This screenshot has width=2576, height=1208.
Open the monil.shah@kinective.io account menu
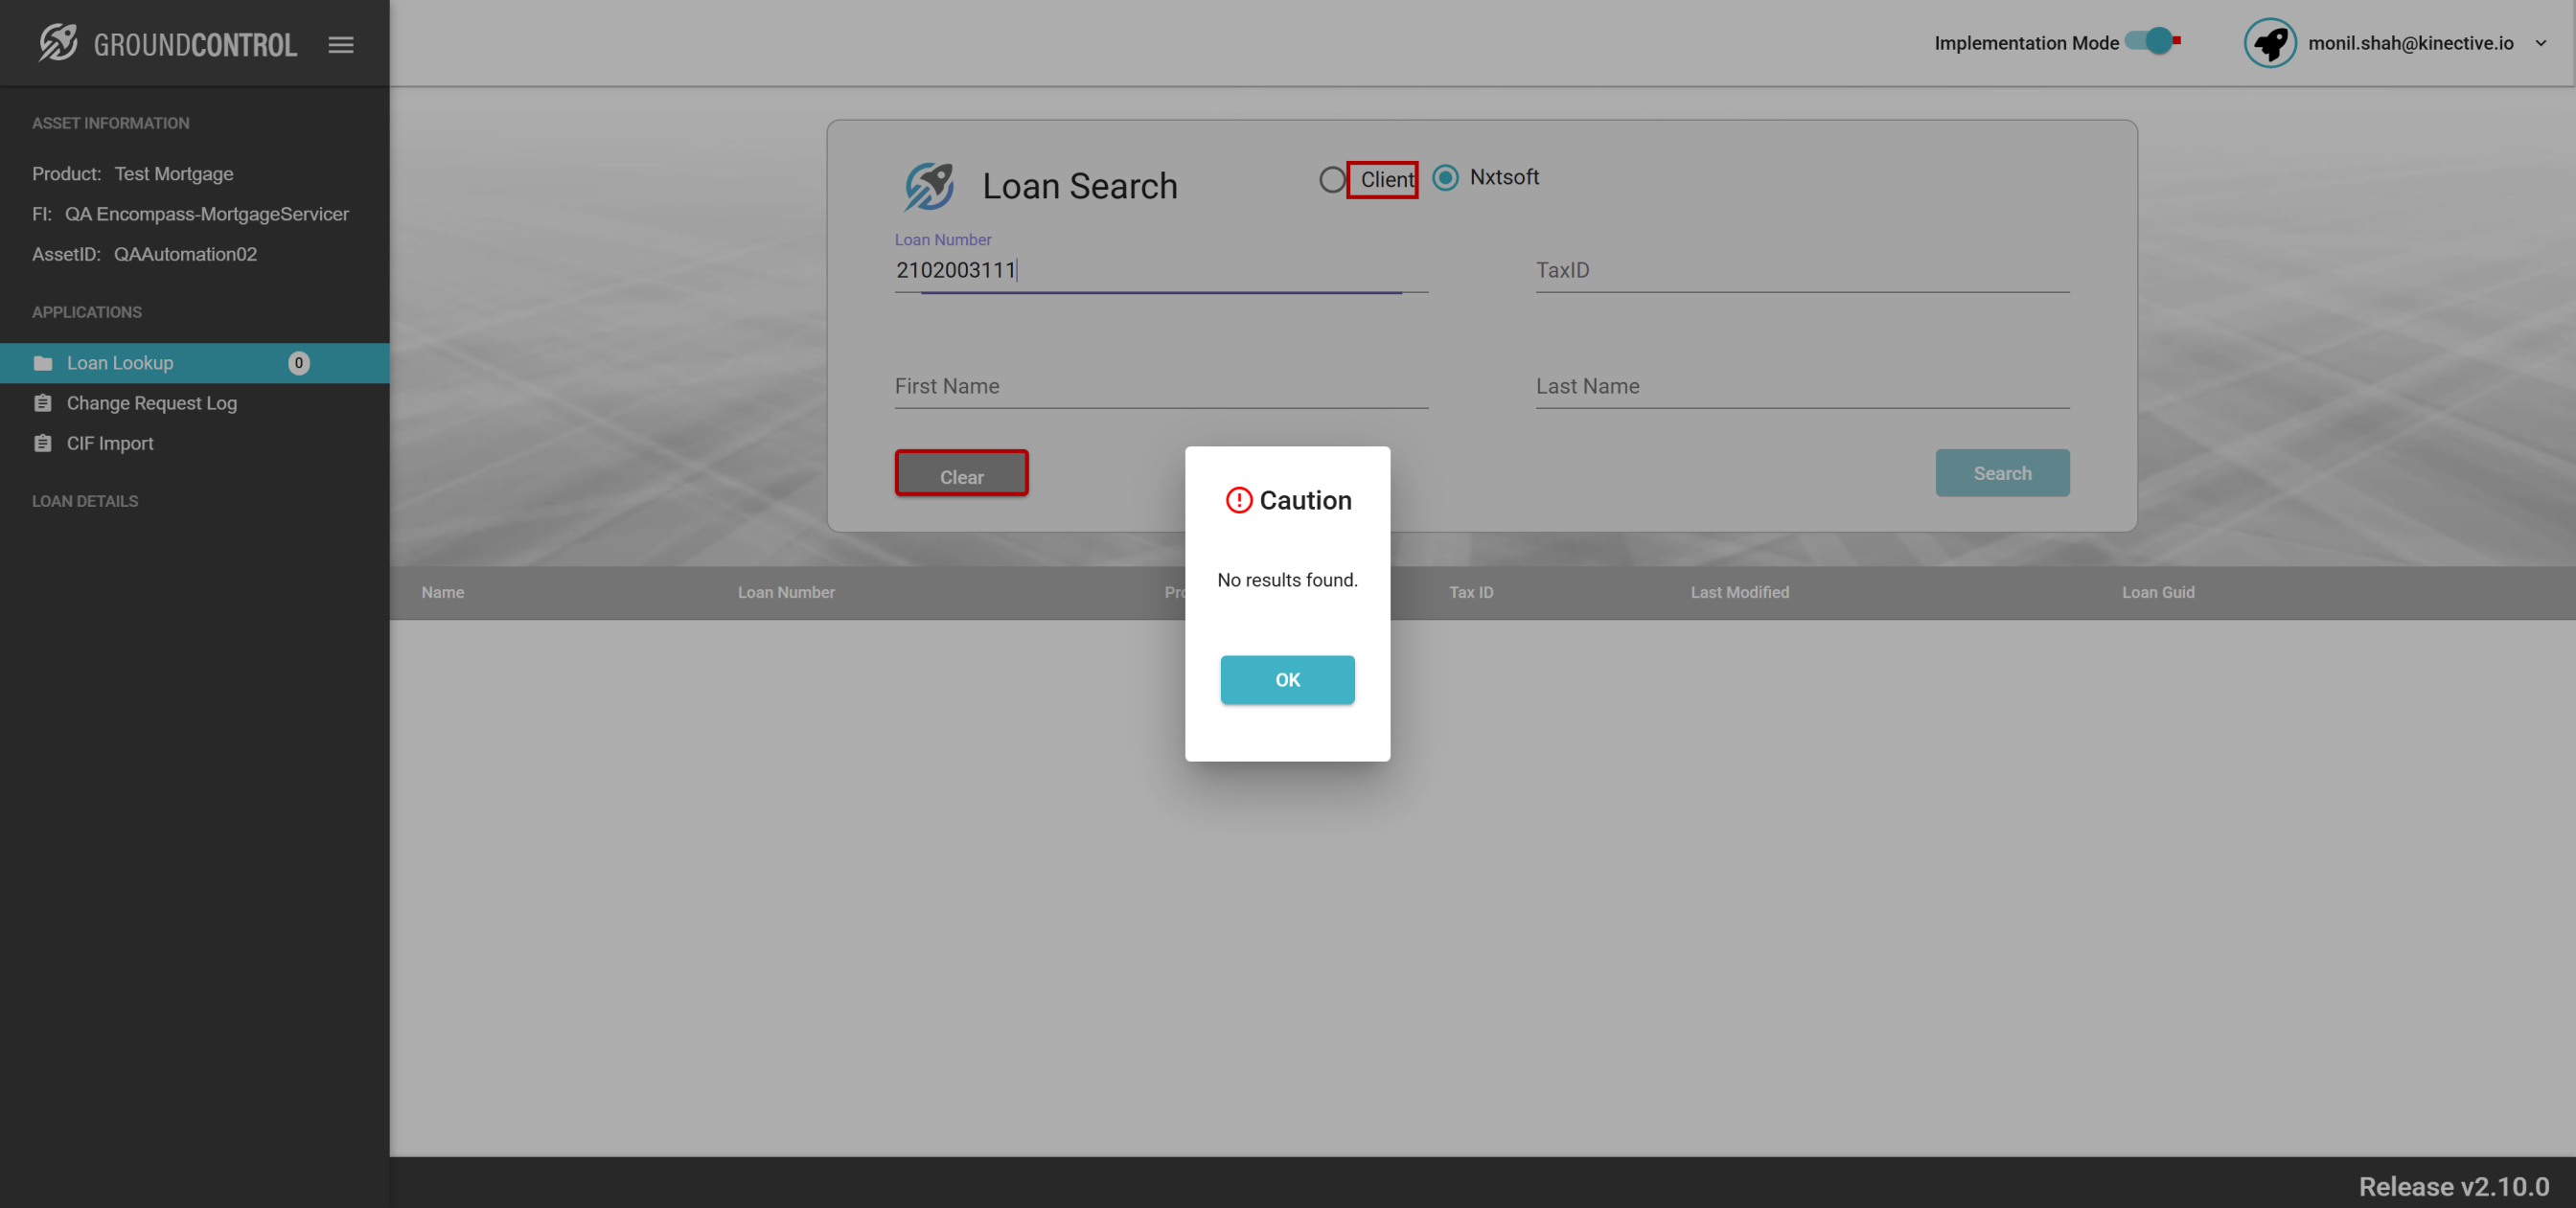pos(2410,44)
